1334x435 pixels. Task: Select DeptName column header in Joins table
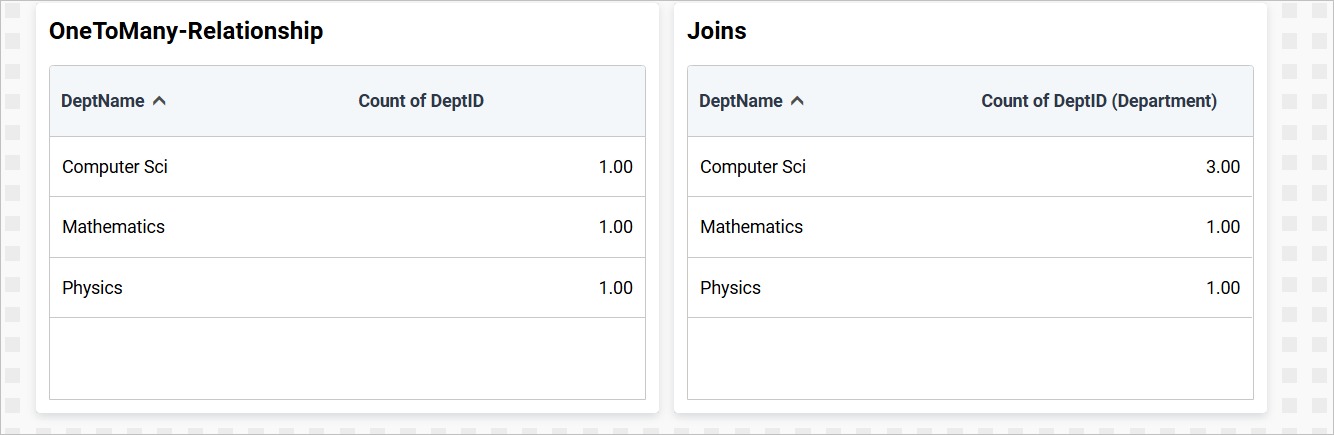point(741,101)
